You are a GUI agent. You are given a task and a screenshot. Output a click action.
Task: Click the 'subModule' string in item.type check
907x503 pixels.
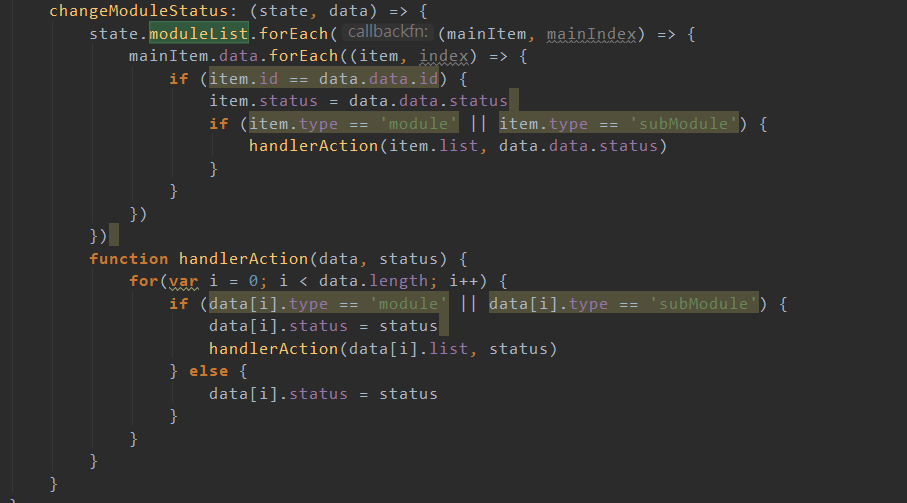point(683,124)
